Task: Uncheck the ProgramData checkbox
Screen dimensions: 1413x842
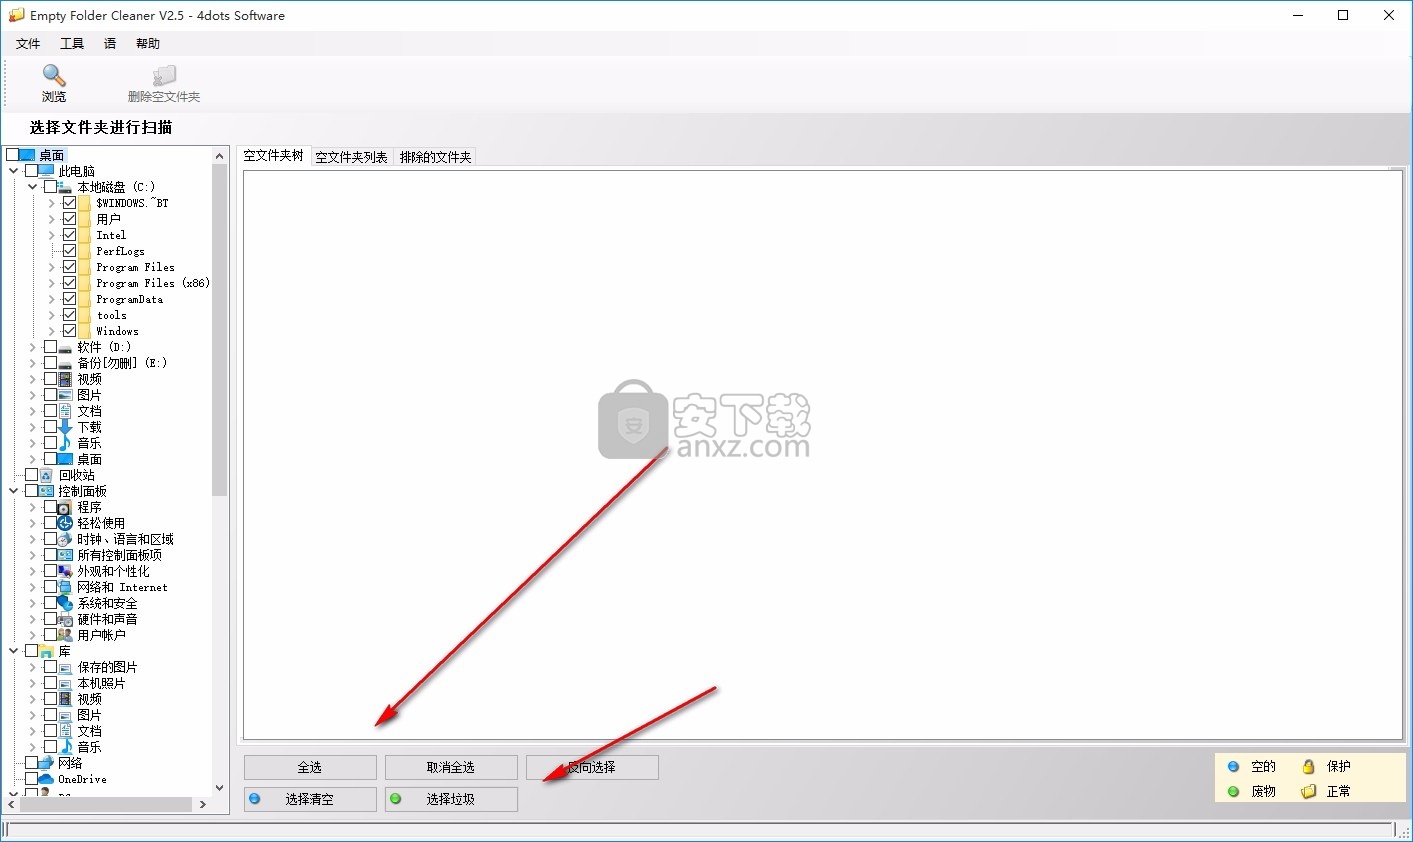Action: tap(69, 299)
